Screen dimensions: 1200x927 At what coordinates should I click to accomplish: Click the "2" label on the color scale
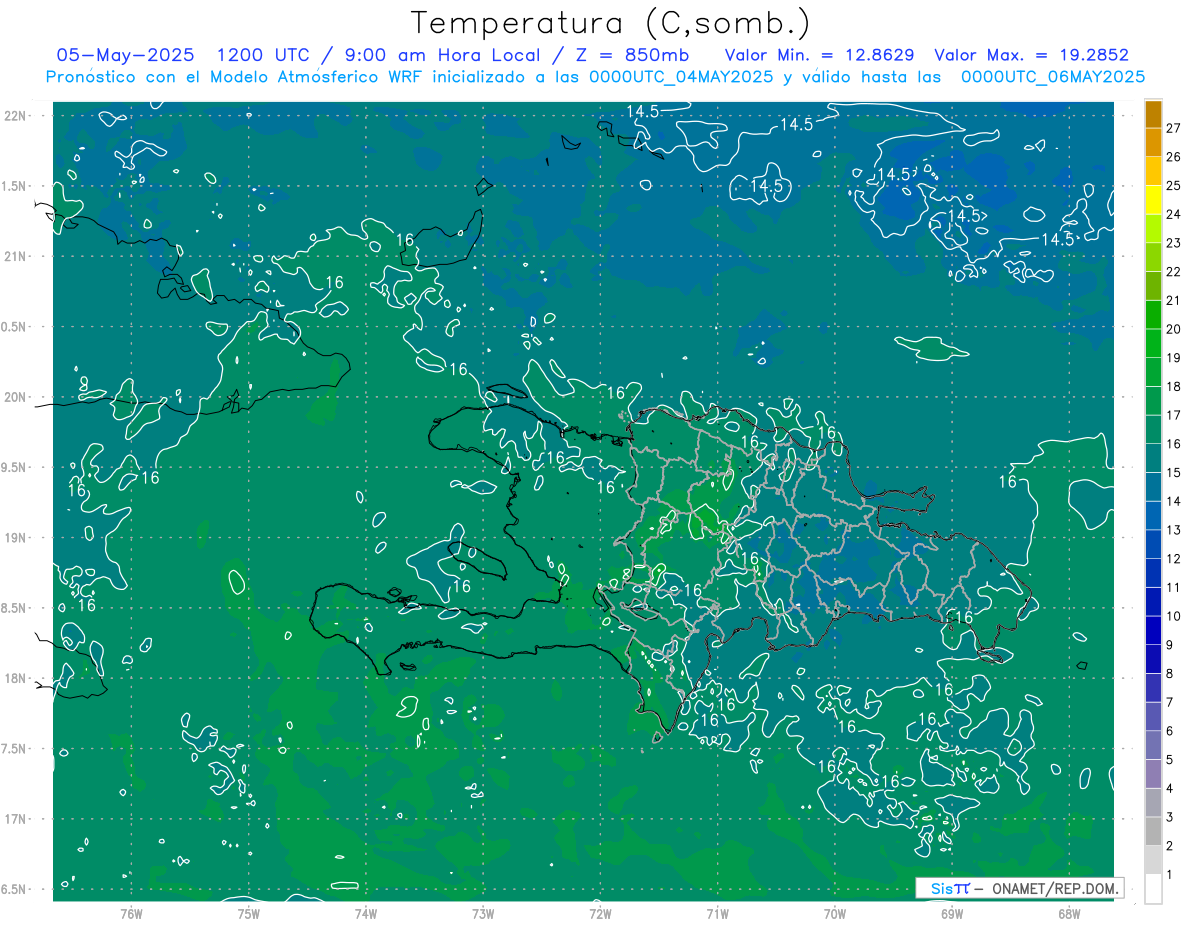pos(1169,846)
